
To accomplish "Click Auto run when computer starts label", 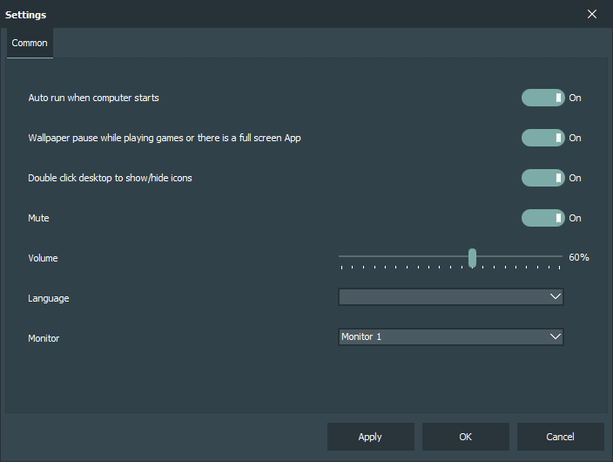I will pos(93,98).
